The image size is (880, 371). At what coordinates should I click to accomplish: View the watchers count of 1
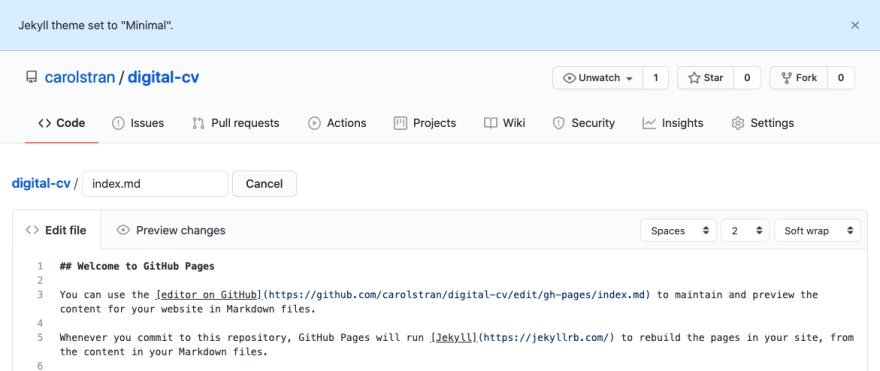(656, 78)
